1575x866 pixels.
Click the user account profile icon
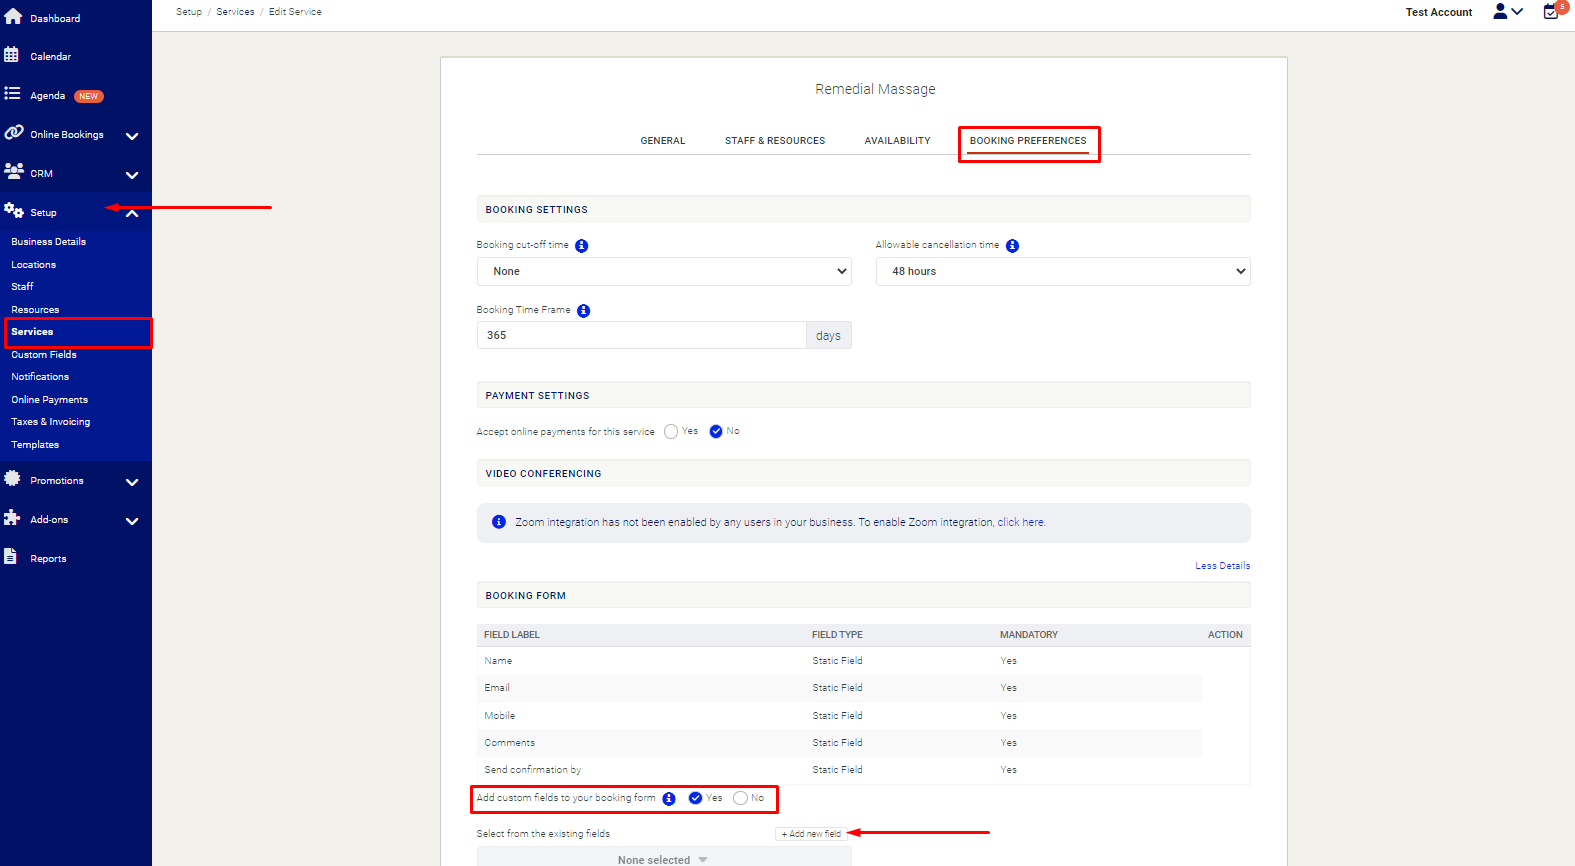point(1500,12)
